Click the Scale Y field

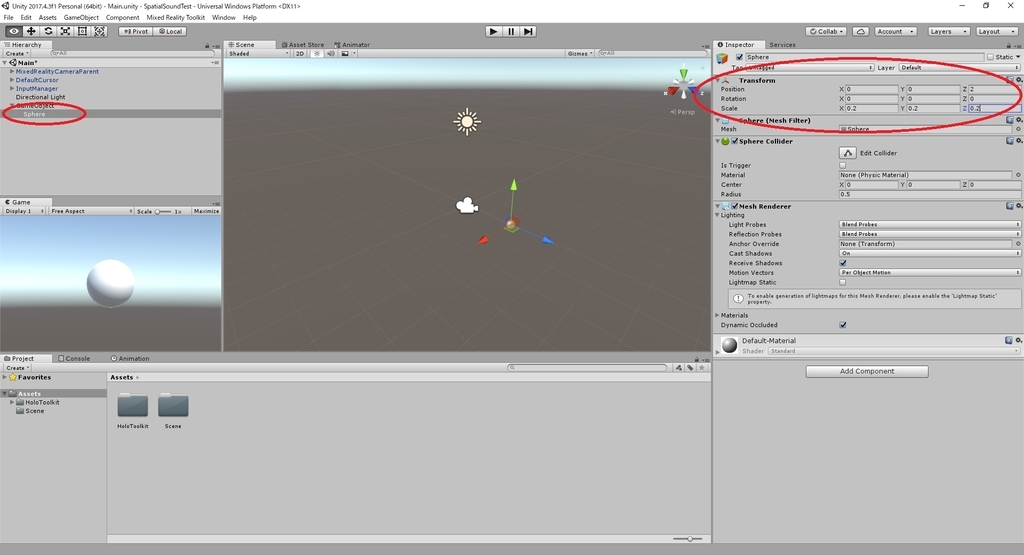[933, 108]
